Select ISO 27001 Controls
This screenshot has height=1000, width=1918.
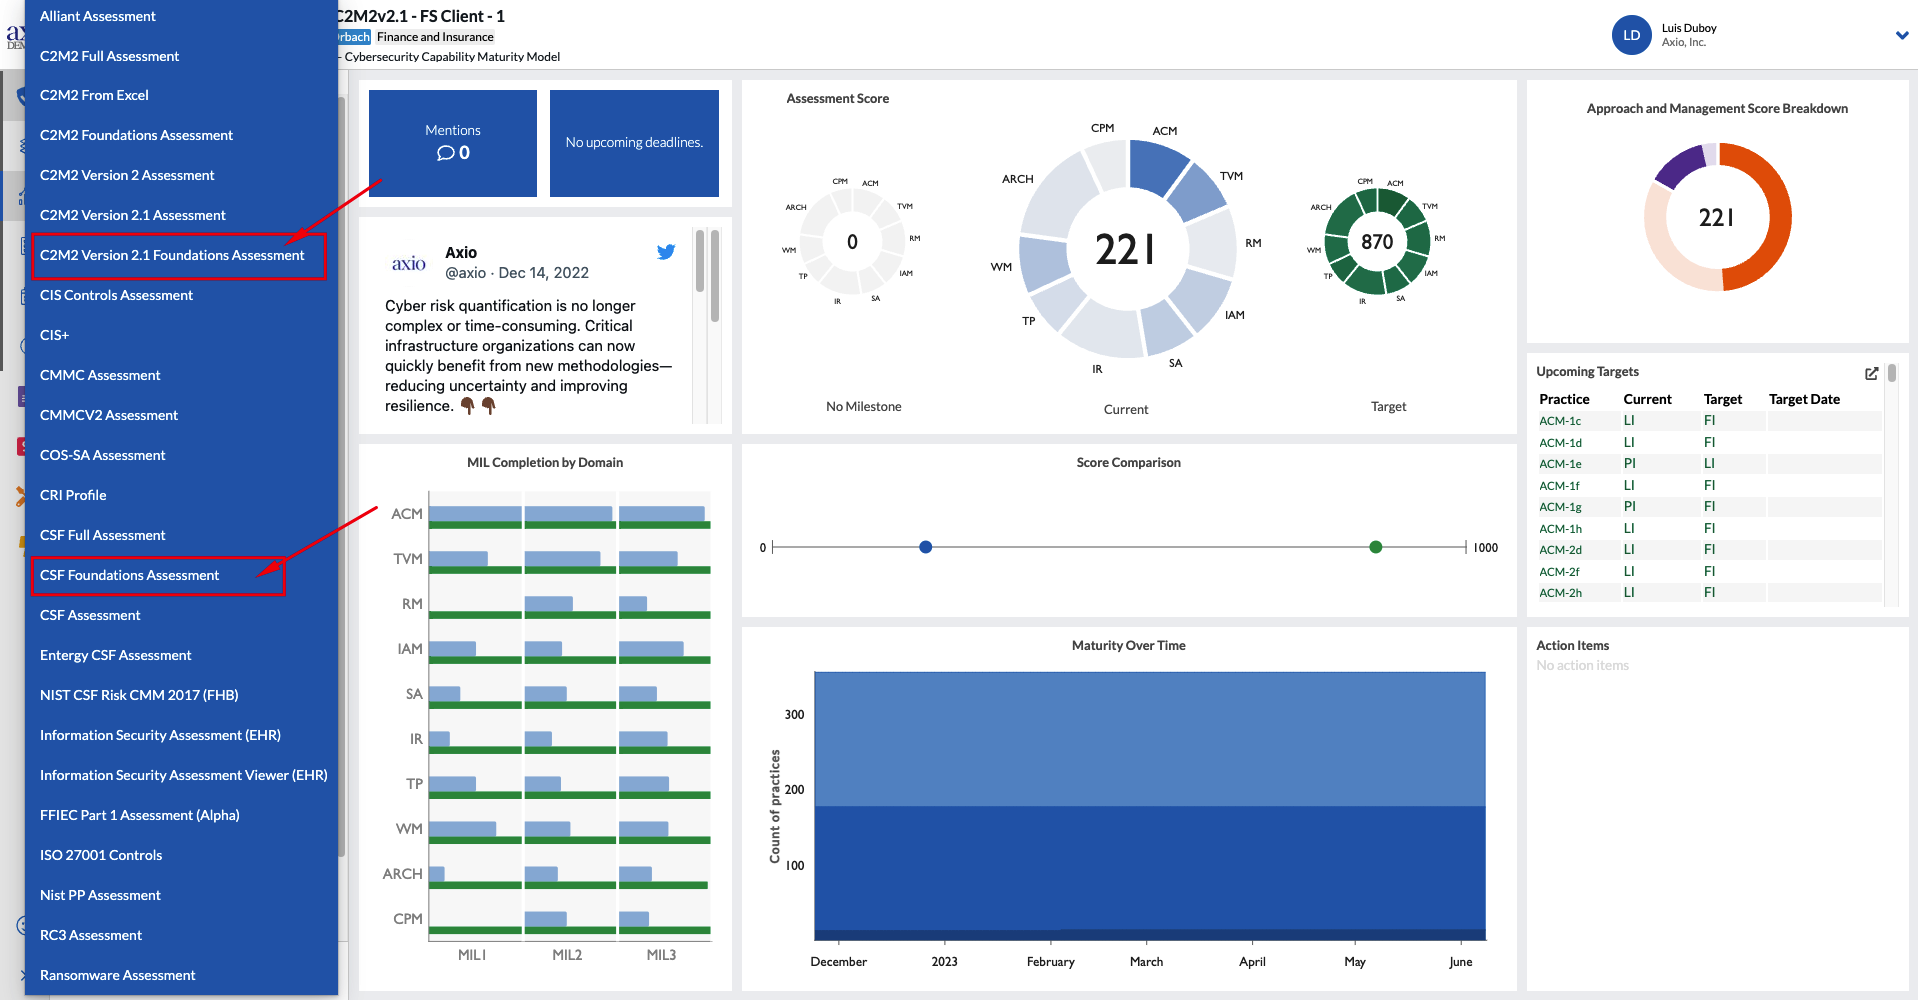[101, 855]
